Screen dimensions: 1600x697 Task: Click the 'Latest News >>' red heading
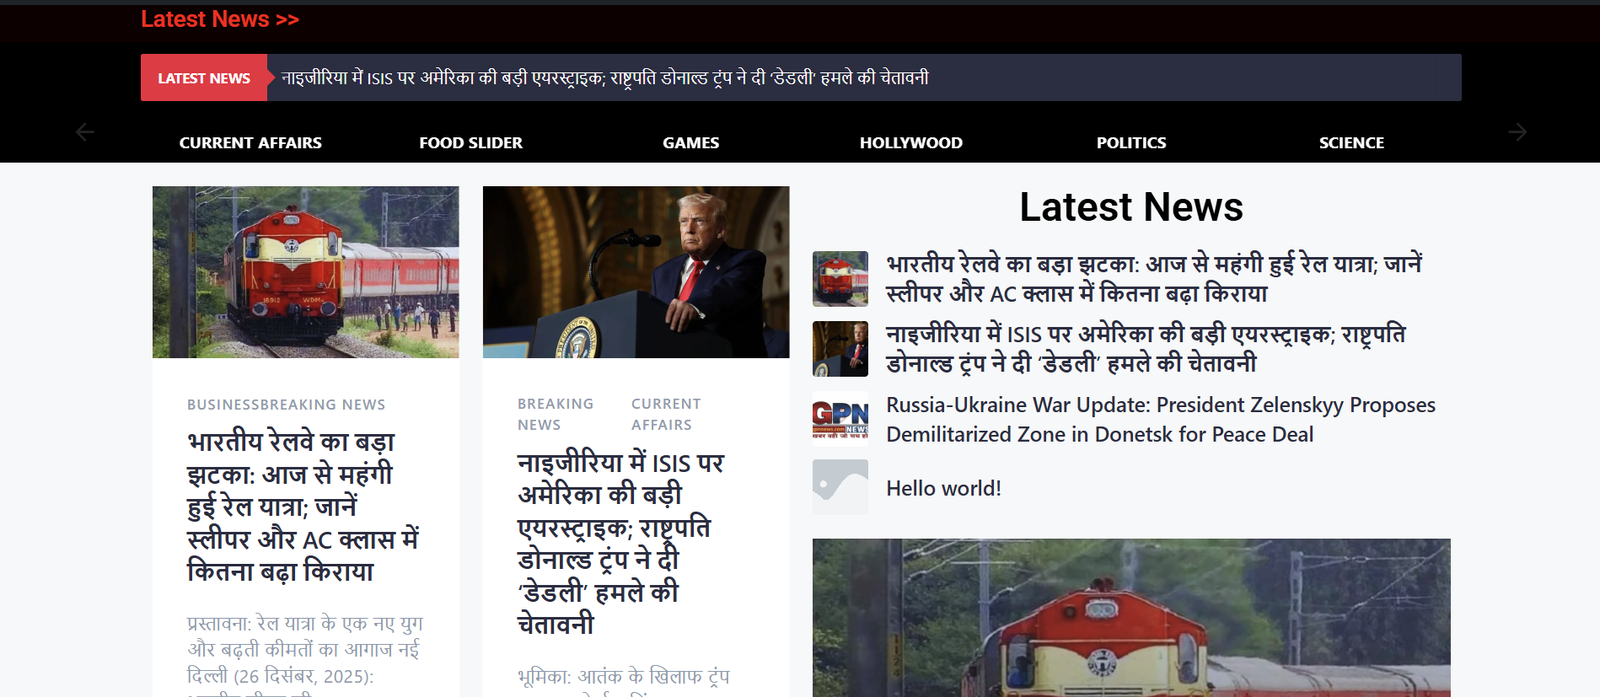(x=220, y=19)
